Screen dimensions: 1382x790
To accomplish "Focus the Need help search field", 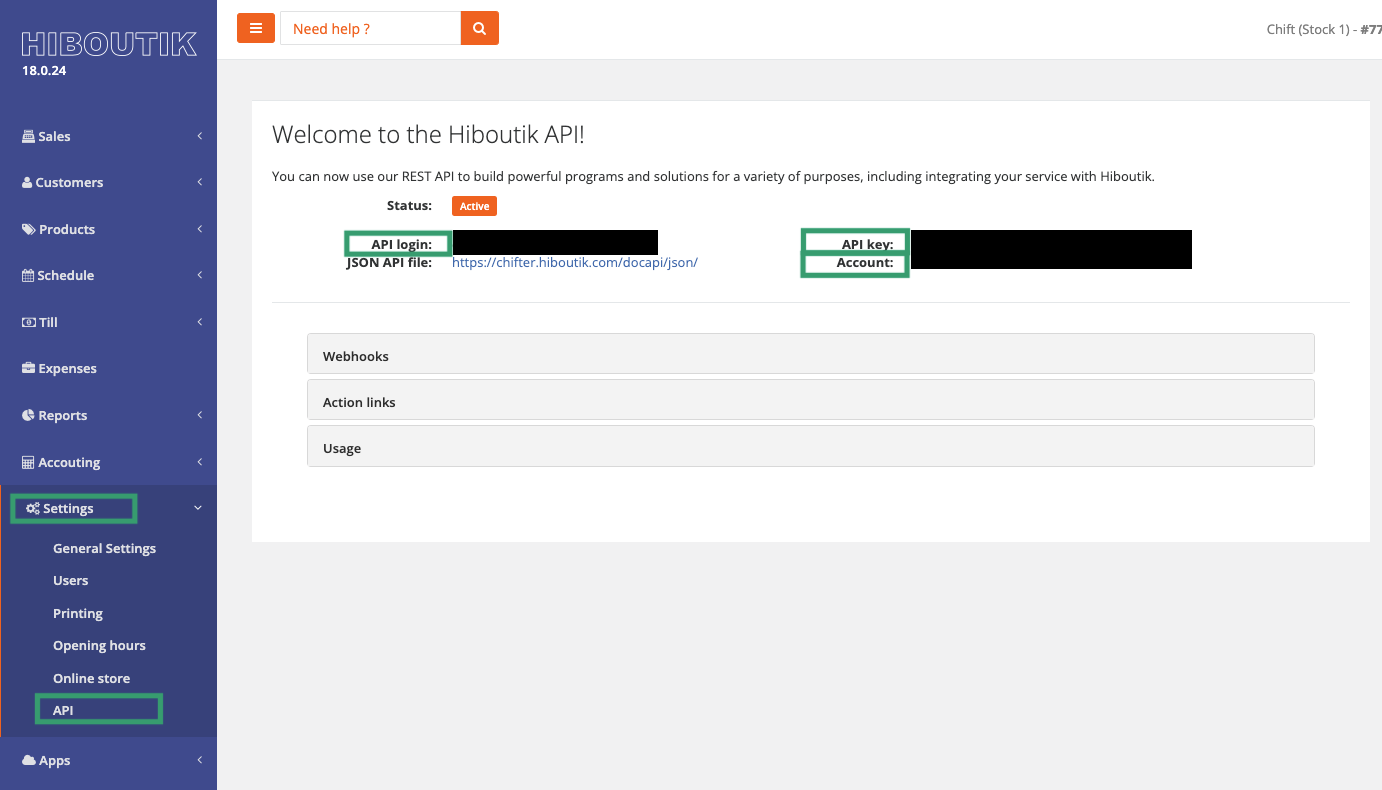I will pyautogui.click(x=370, y=28).
